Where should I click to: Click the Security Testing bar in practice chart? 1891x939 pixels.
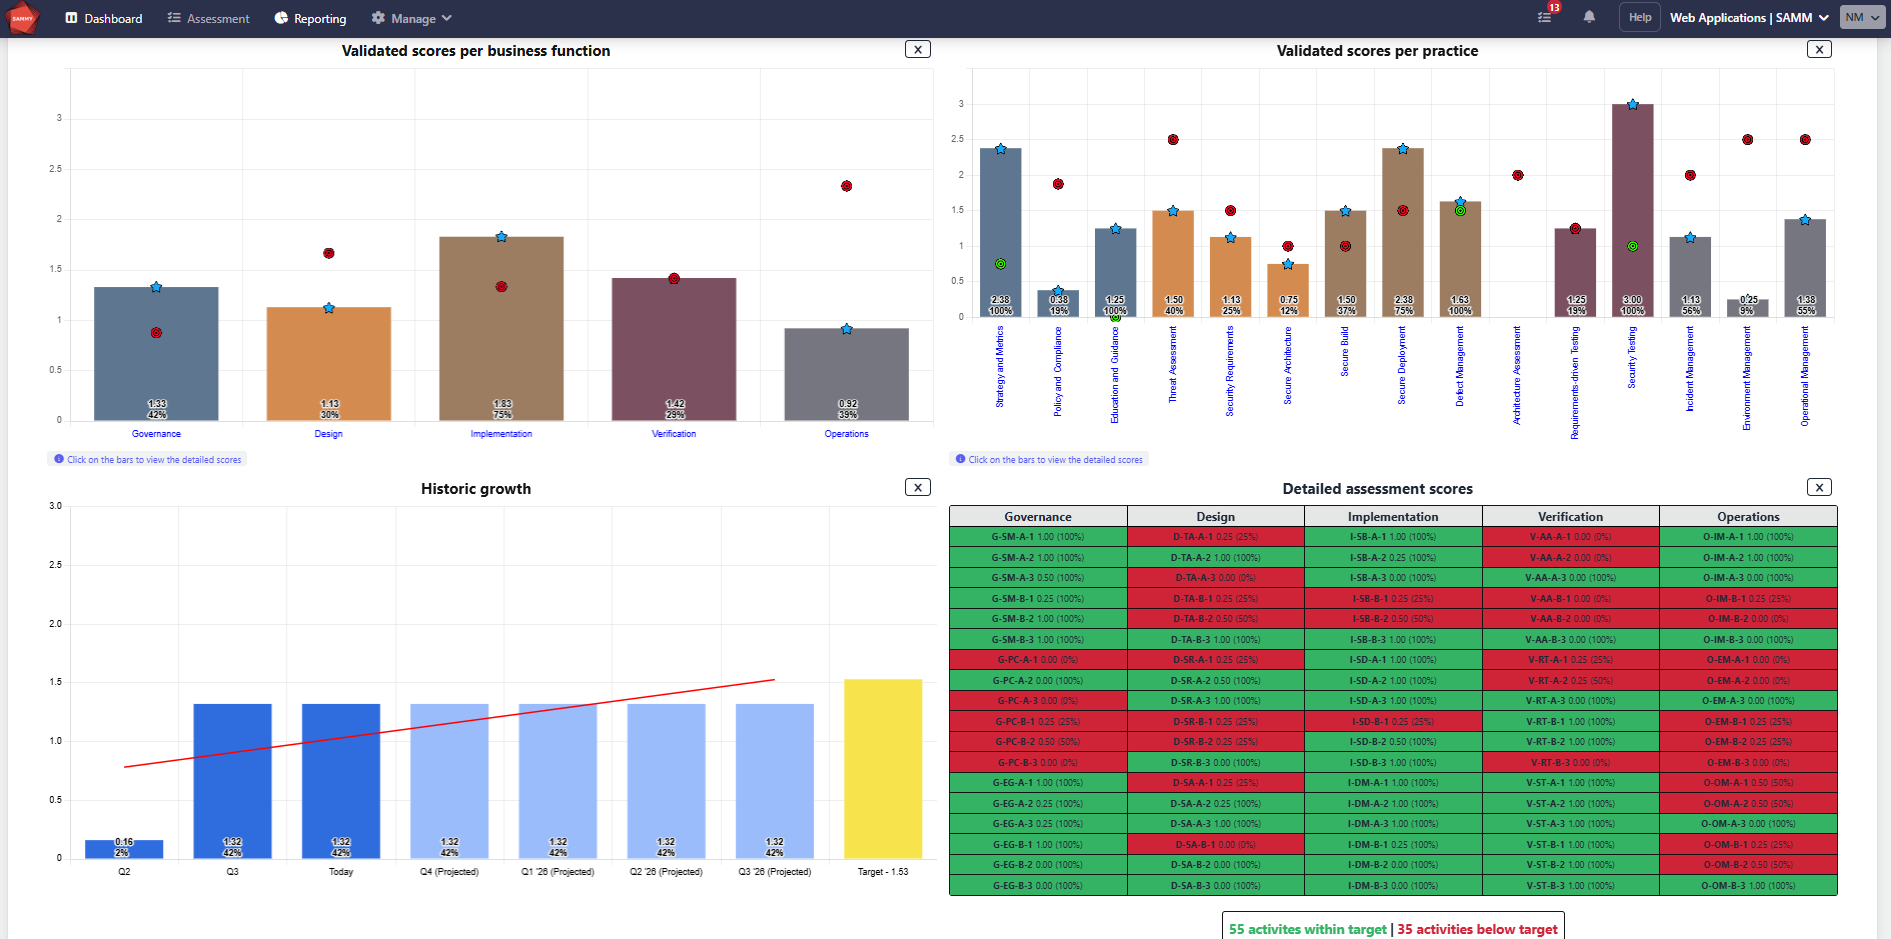coord(1630,210)
